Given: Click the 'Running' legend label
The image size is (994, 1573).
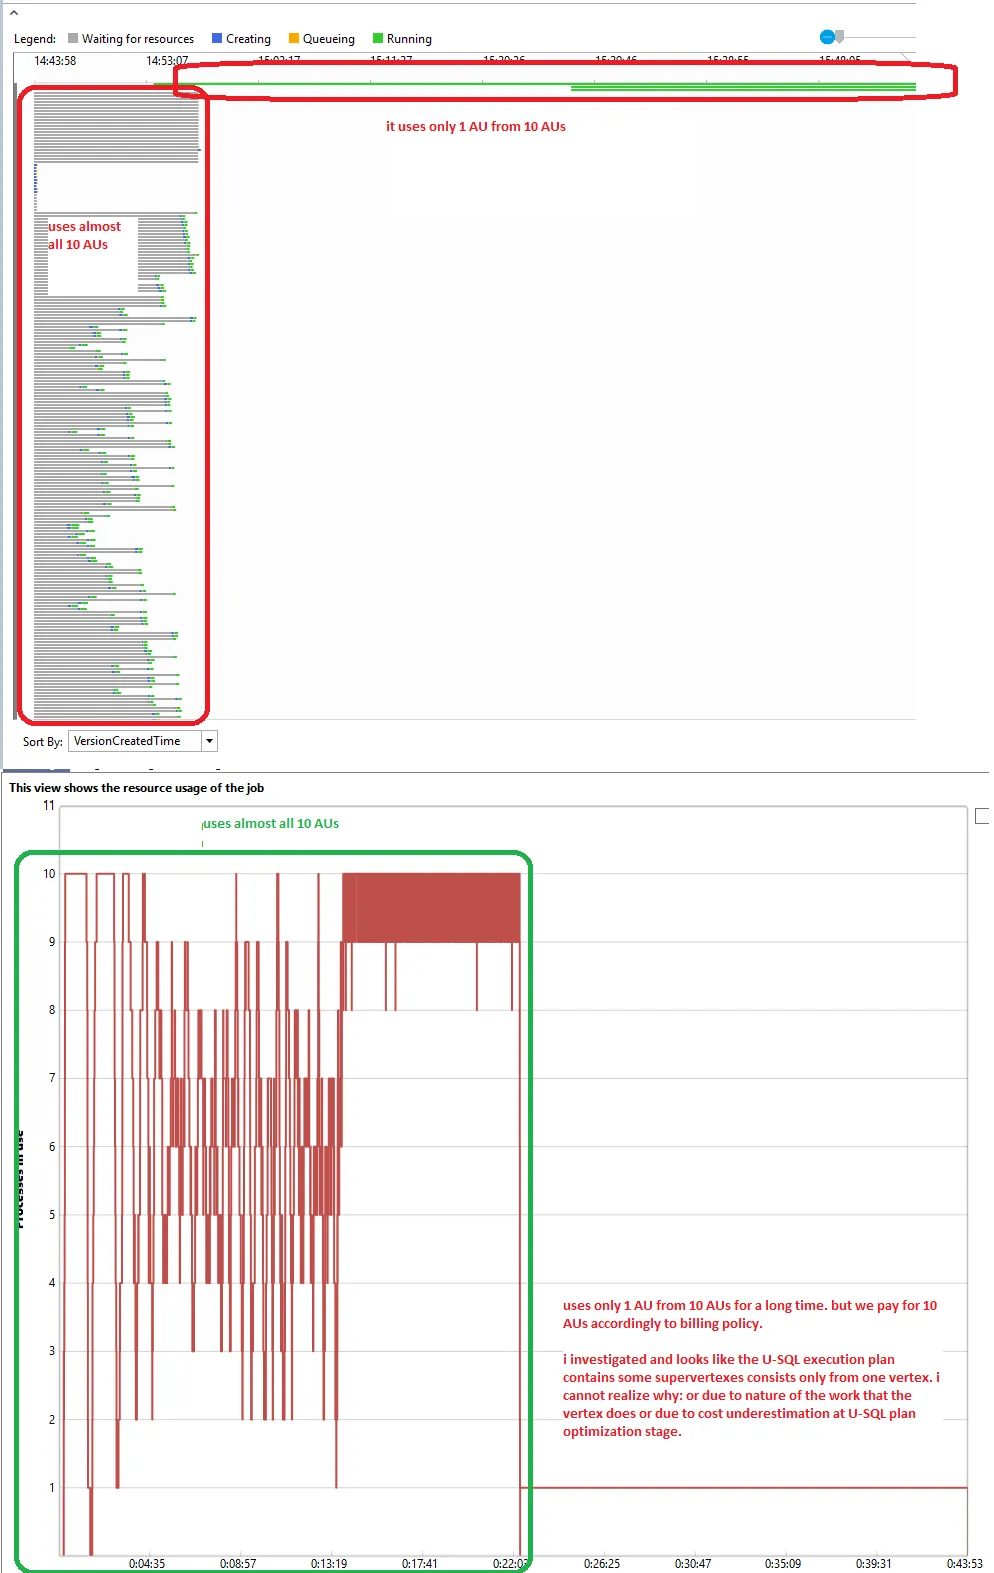Looking at the screenshot, I should coord(409,39).
